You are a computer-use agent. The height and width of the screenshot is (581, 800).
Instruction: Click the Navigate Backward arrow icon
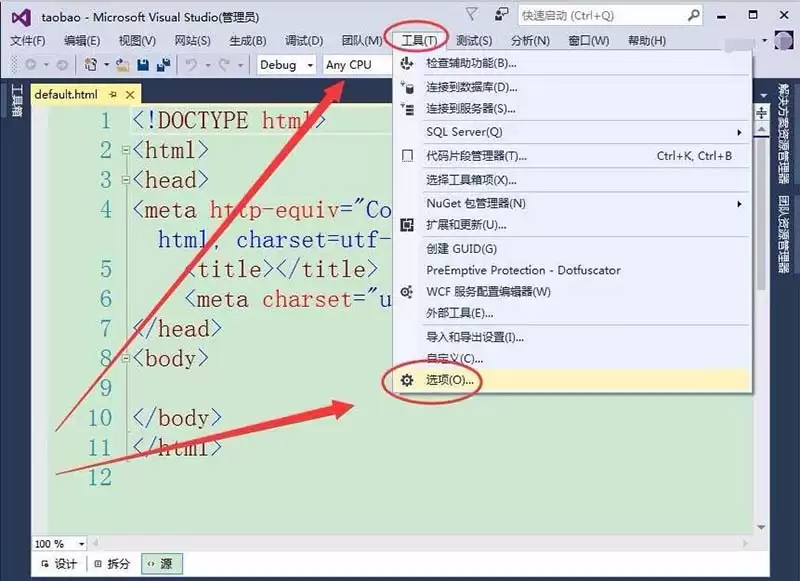click(30, 63)
